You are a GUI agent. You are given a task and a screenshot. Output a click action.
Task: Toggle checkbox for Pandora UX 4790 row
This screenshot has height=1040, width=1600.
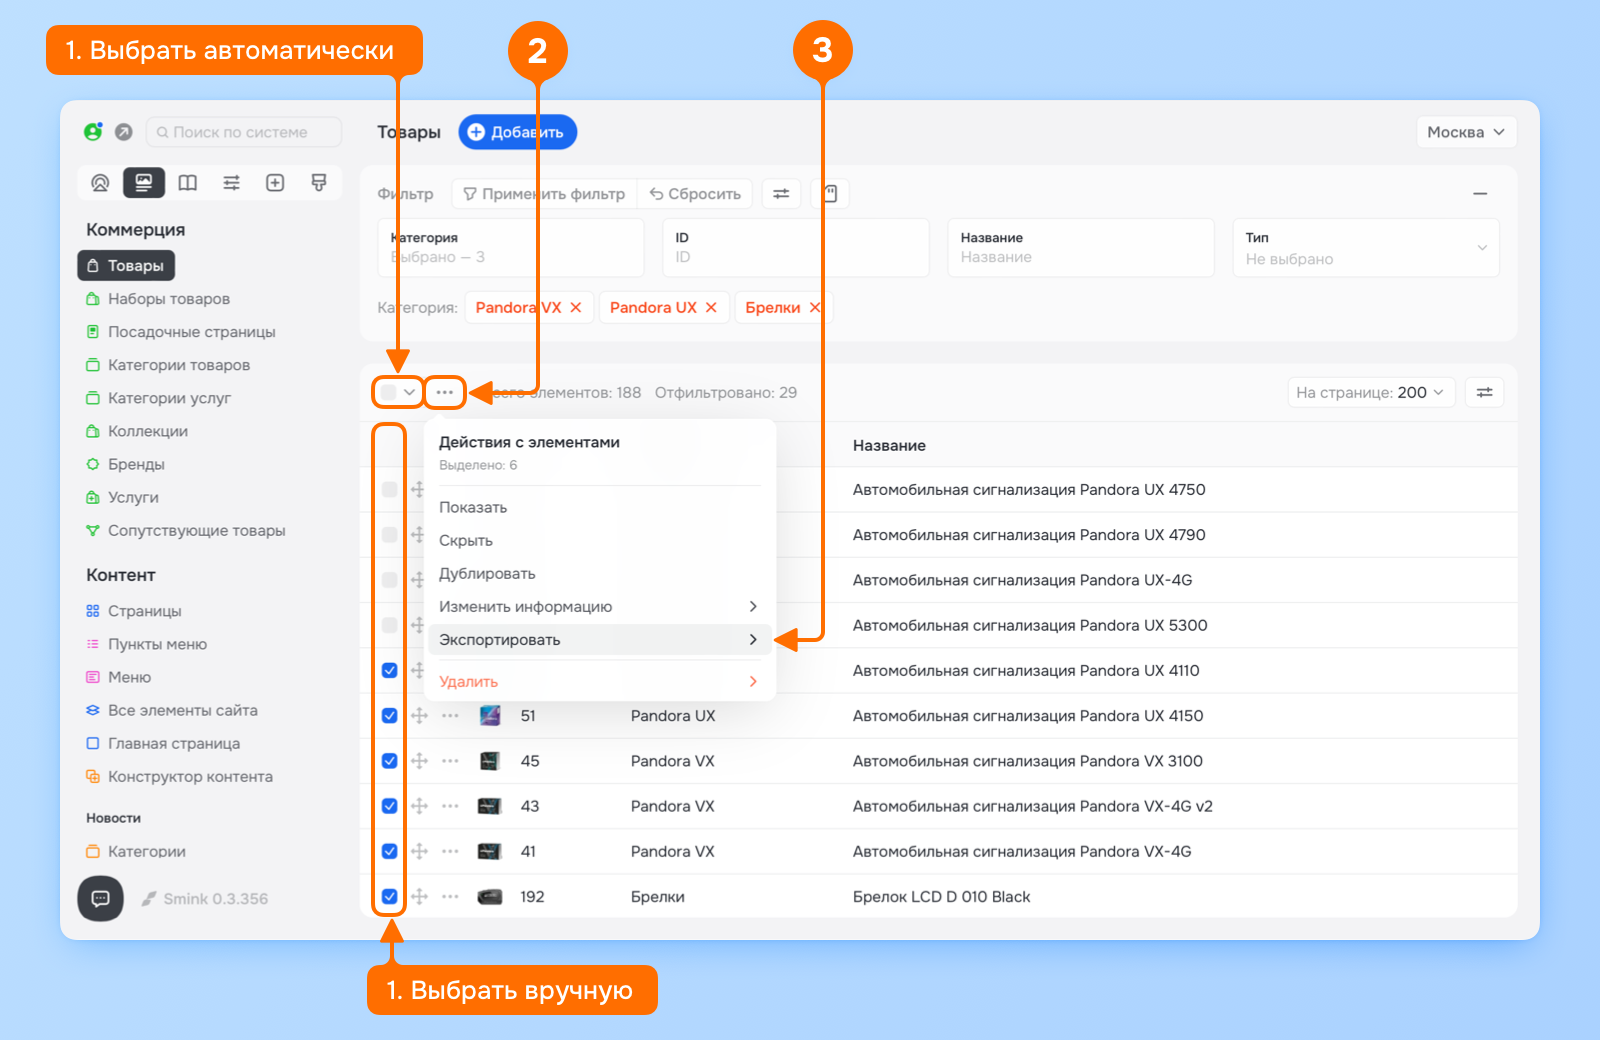[x=390, y=535]
